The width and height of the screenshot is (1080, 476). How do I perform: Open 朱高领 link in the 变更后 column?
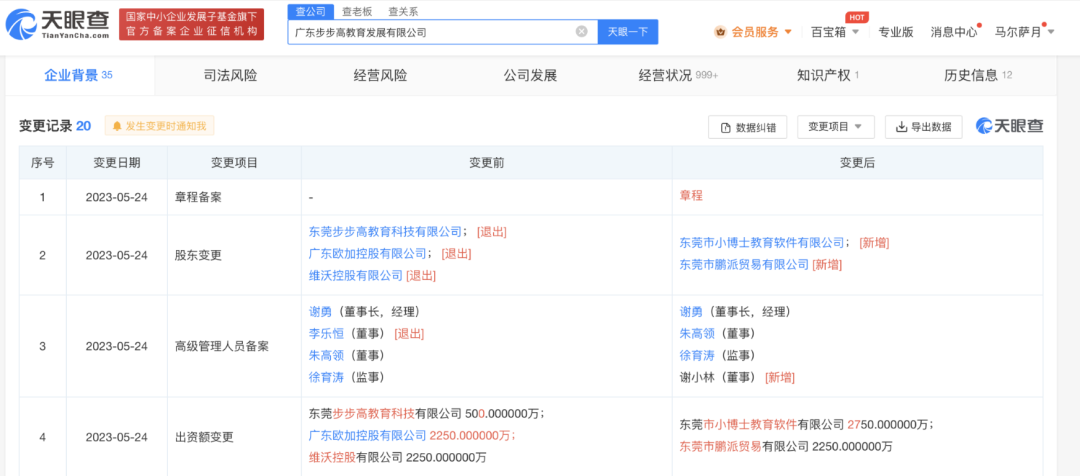[698, 333]
